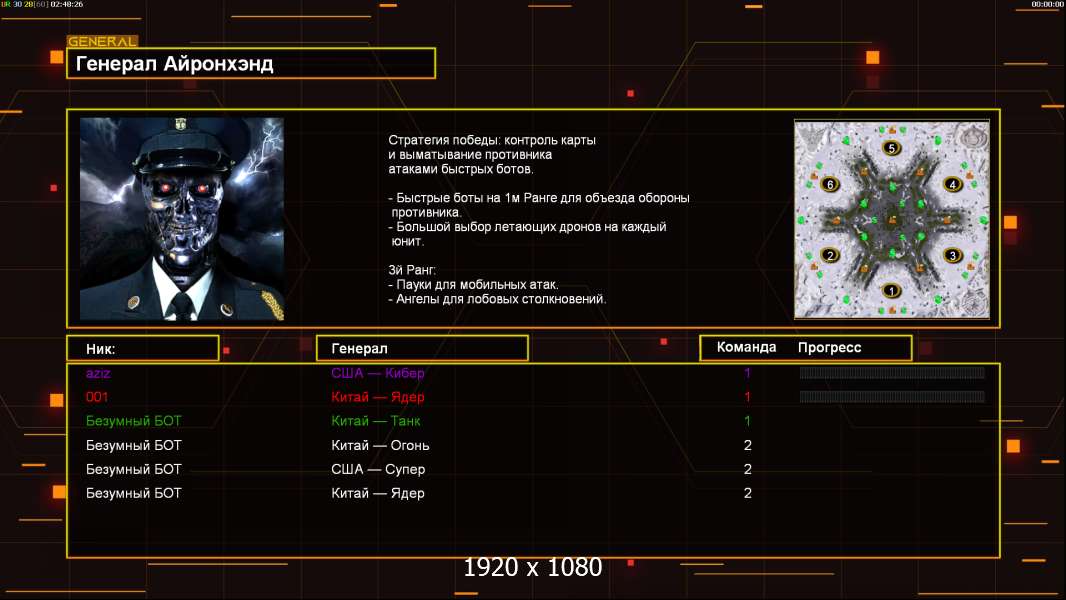The height and width of the screenshot is (600, 1066).
Task: Click team number 1 in Китай — Танк row
Action: click(x=747, y=421)
